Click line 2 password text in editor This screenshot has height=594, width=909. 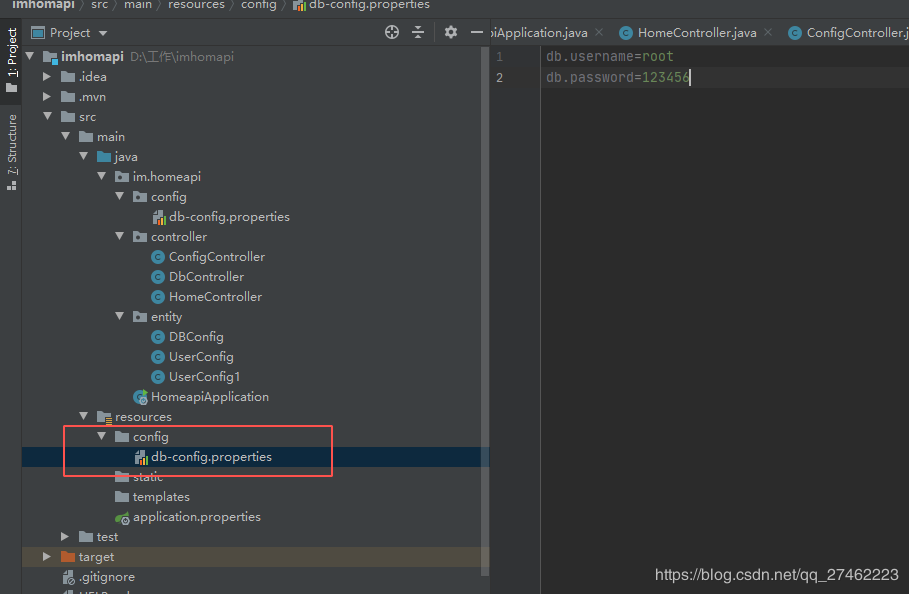(x=617, y=77)
